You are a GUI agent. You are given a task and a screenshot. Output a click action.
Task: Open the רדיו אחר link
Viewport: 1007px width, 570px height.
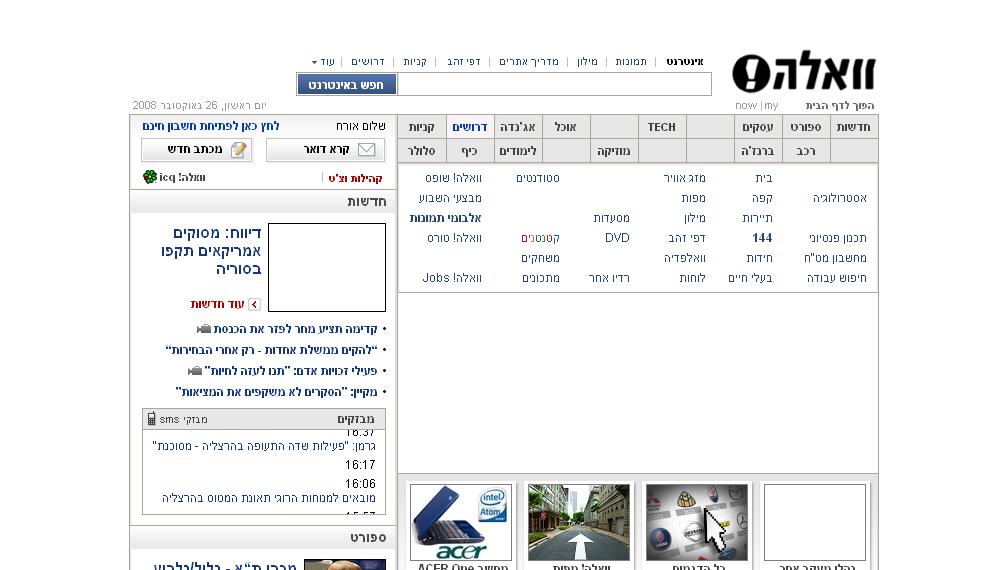pos(609,278)
